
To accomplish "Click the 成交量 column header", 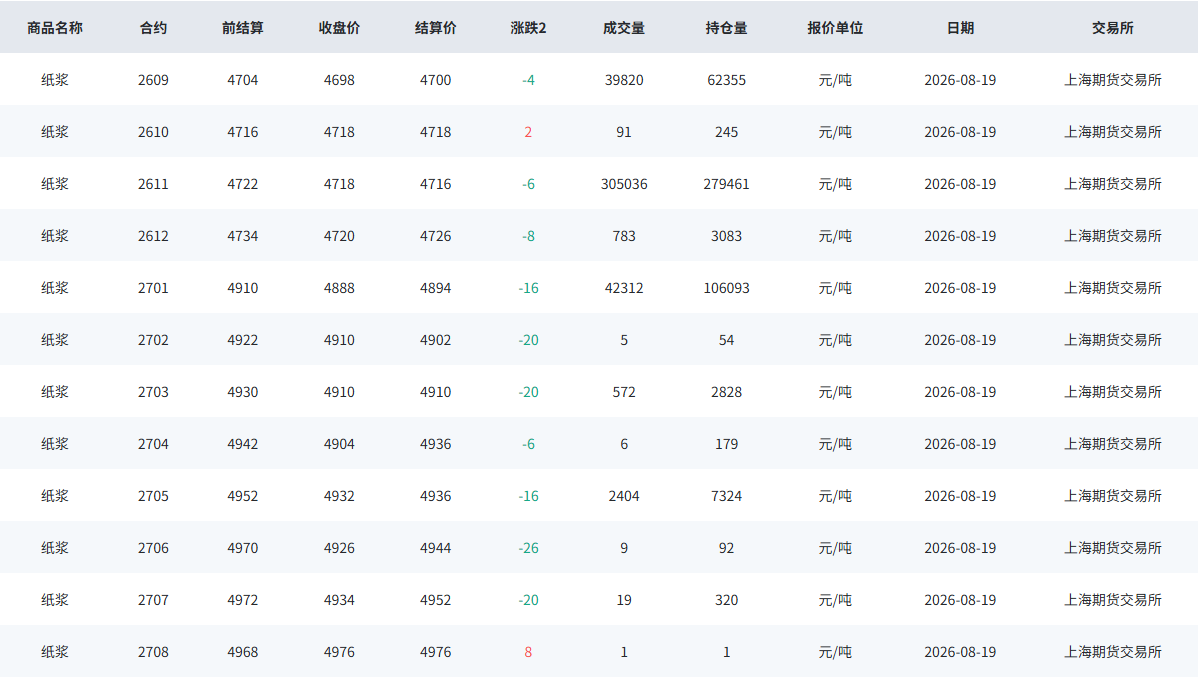I will click(x=624, y=28).
